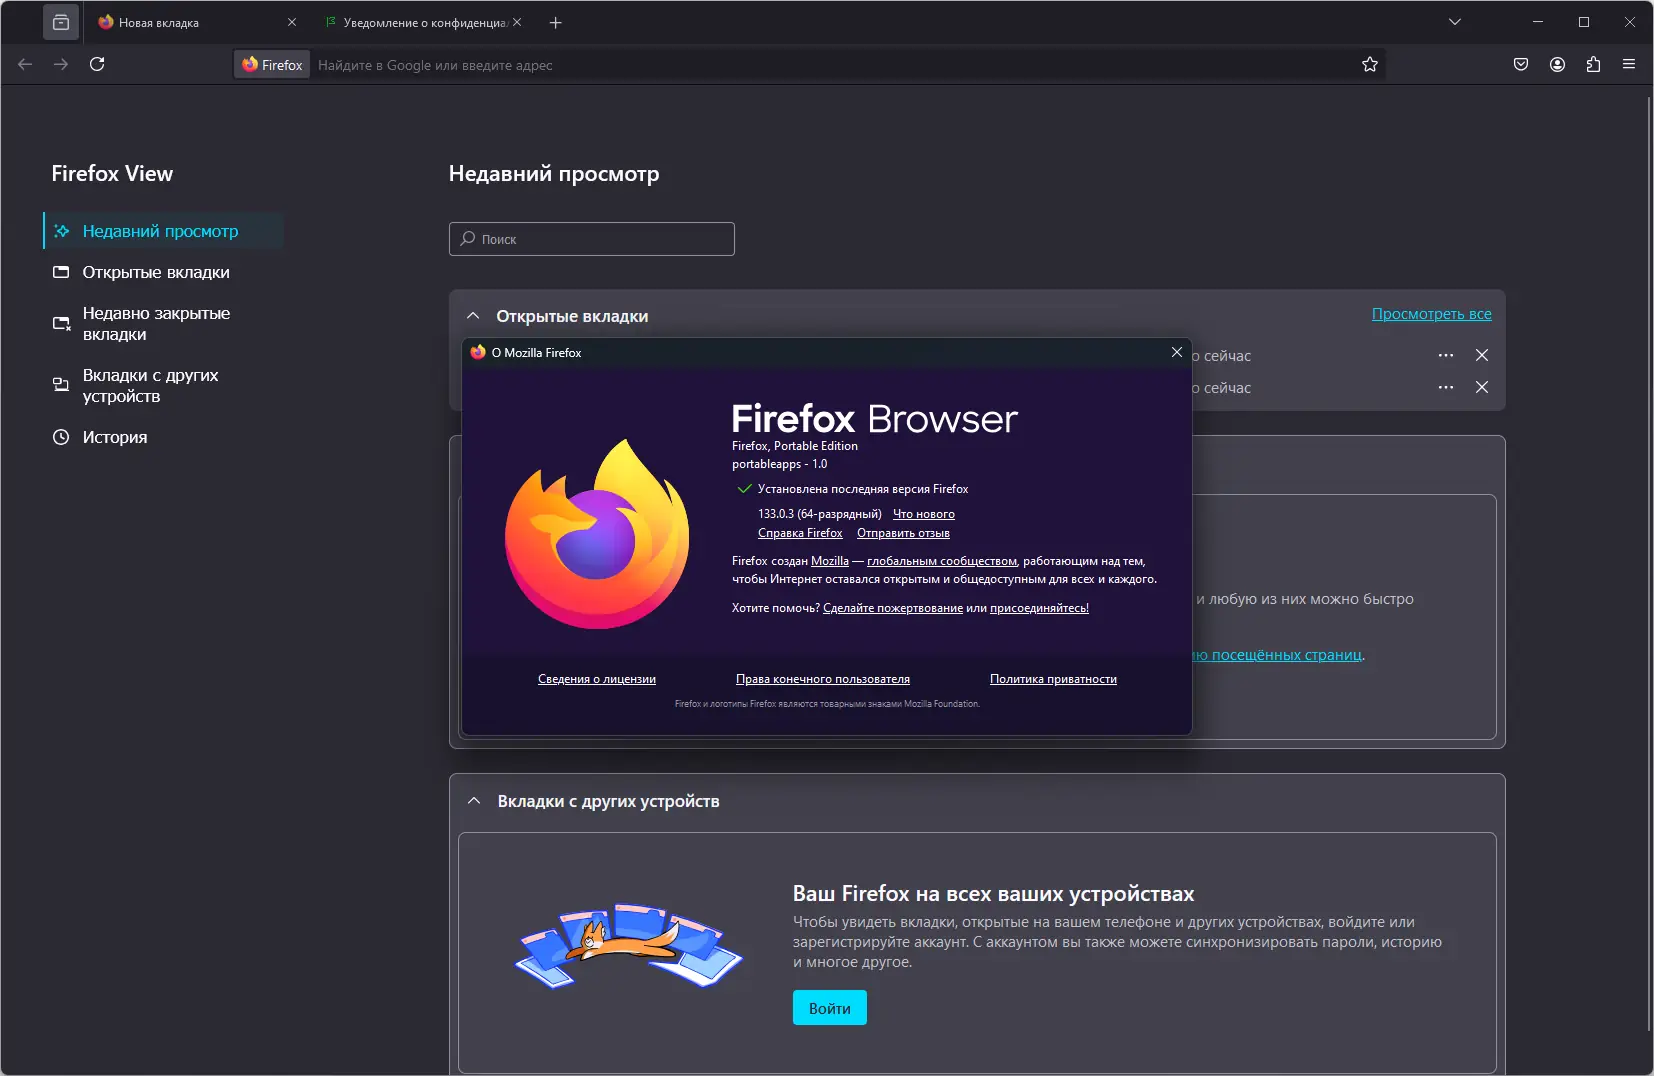Click 'Ваш Firefox на всех ваших устройствах' heading
1654x1076 pixels.
coord(994,894)
